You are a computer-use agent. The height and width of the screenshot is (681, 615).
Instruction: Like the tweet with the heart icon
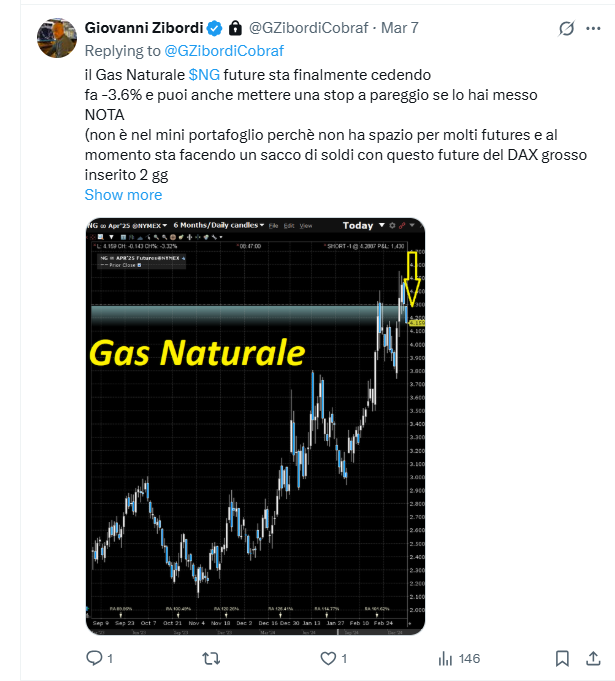(327, 658)
